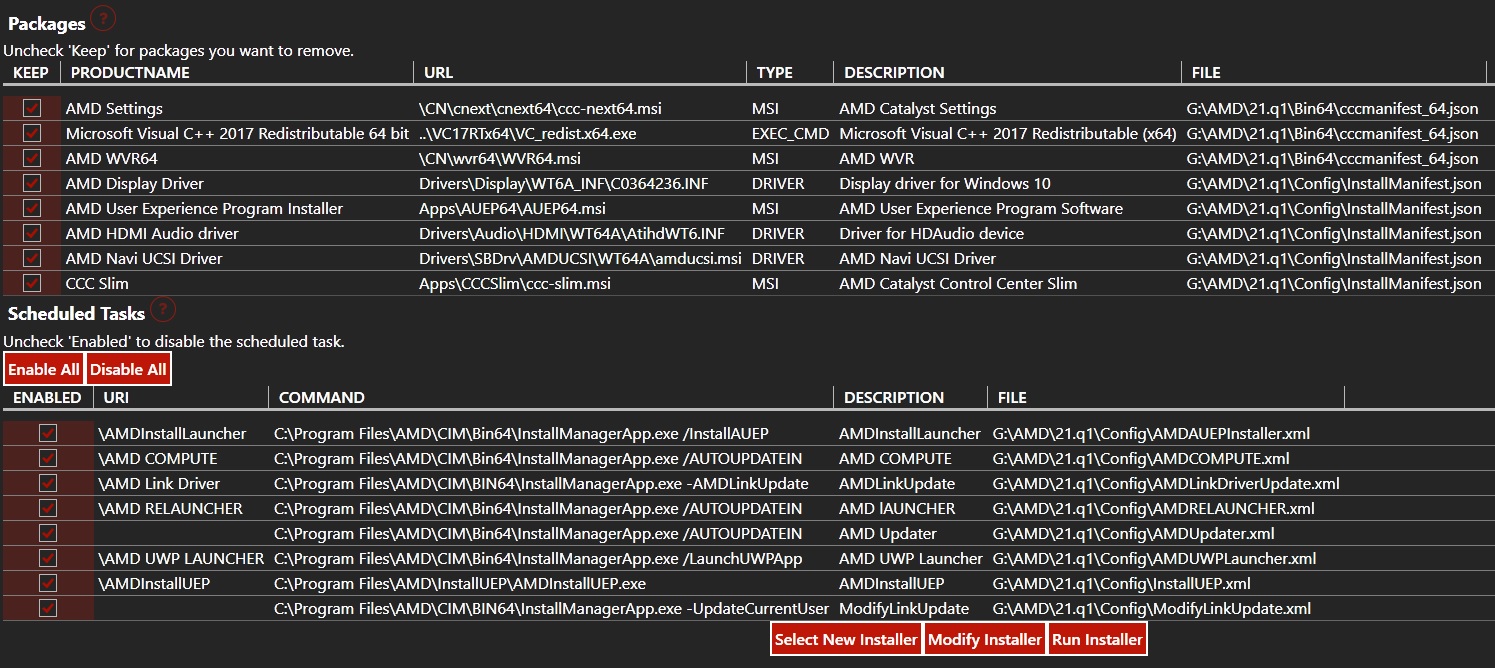Viewport: 1495px width, 668px height.
Task: Select the AMDLinkDriverUpdate.xml file cell
Action: tap(1166, 483)
